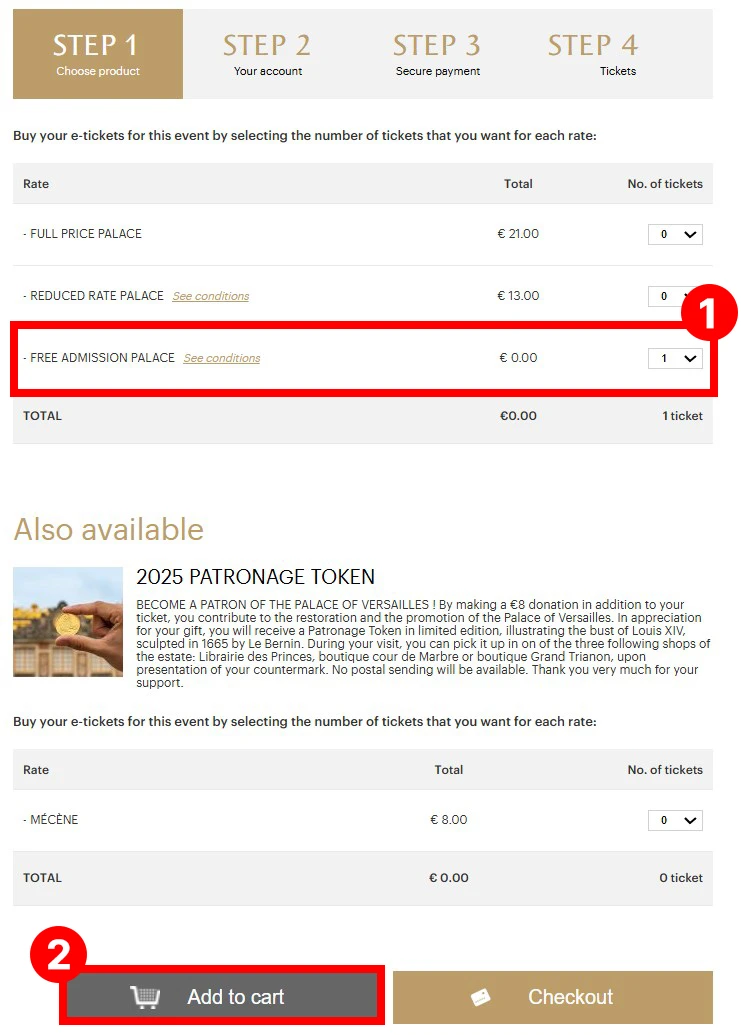Click the Checkout button
Viewport: 741px width, 1035px height.
coord(553,997)
